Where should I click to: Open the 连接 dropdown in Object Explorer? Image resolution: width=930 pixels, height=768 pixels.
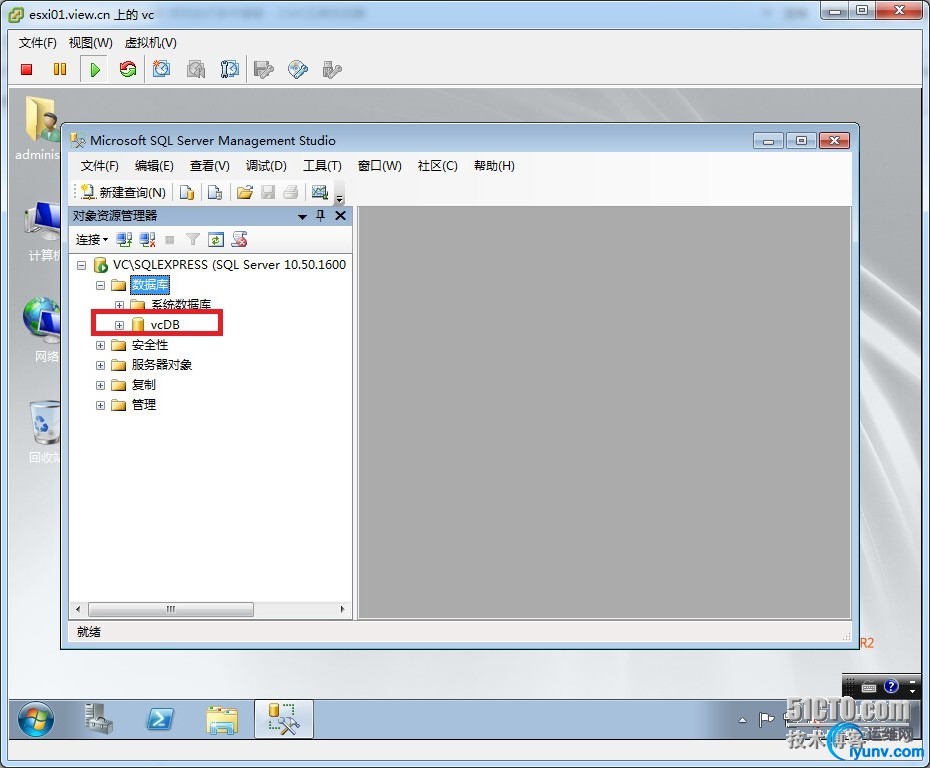pyautogui.click(x=91, y=240)
